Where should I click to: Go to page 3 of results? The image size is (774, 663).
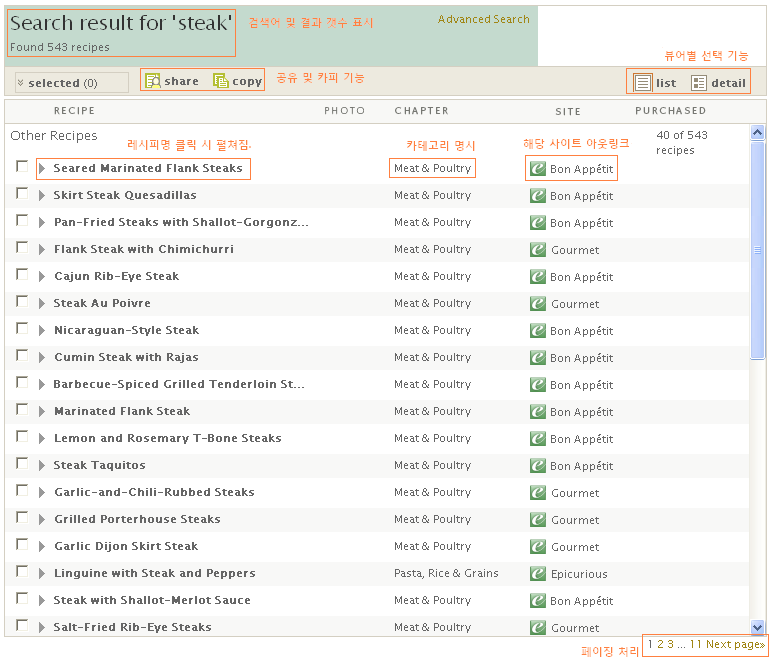pyautogui.click(x=670, y=644)
